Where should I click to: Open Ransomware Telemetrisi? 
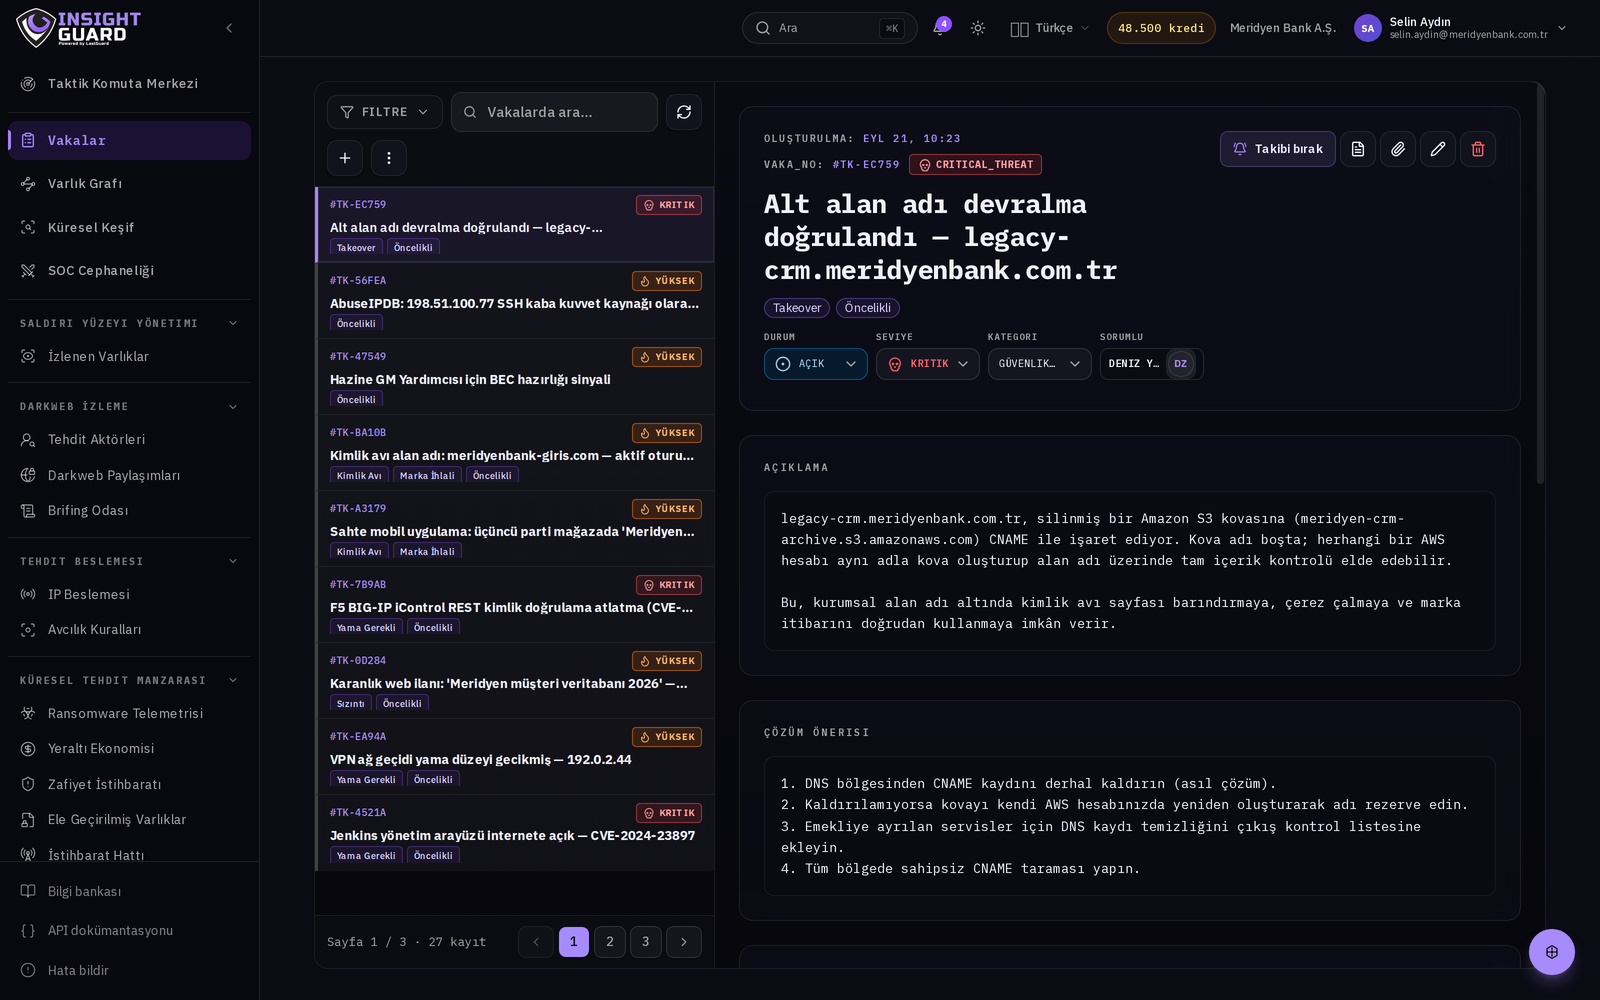click(x=129, y=713)
